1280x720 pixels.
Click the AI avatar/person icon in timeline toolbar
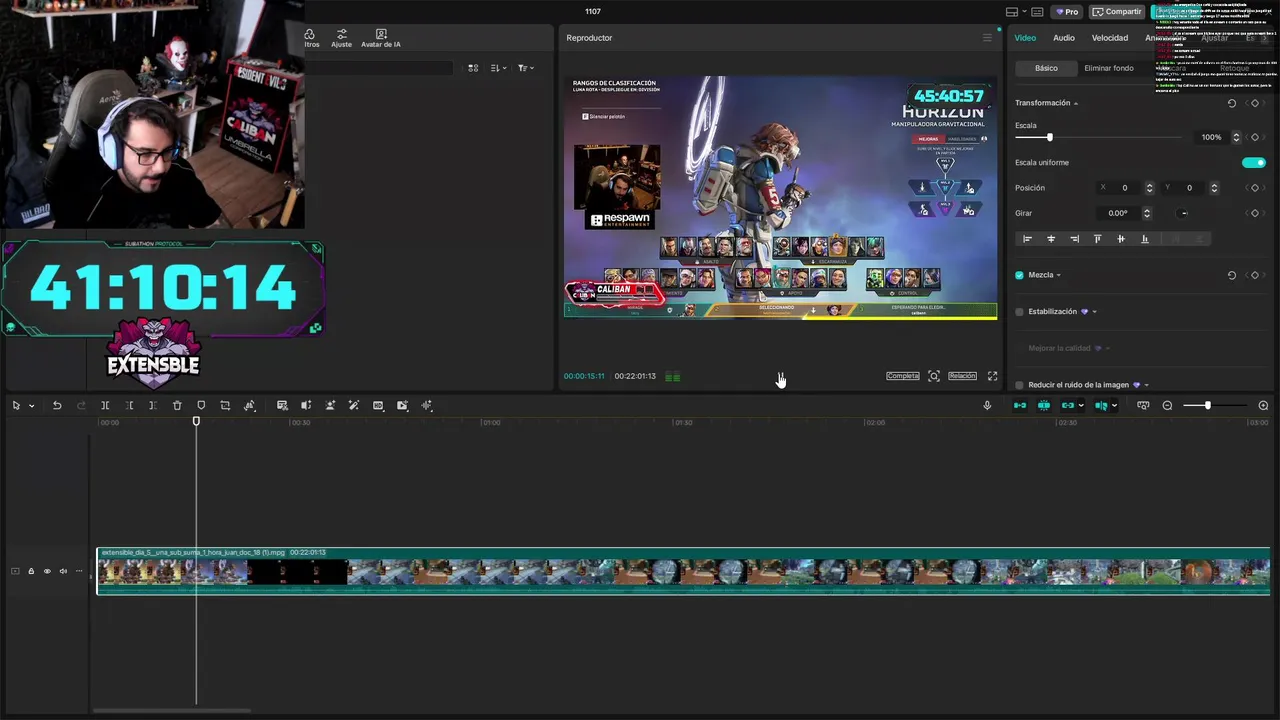330,405
